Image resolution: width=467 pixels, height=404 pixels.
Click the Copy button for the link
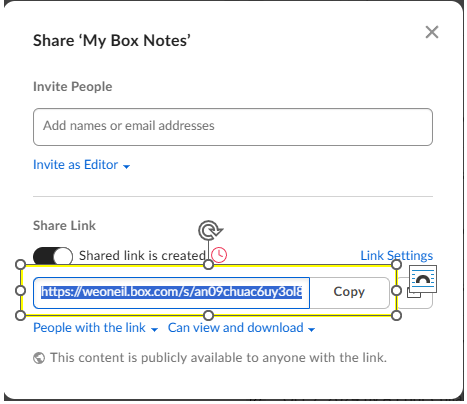[349, 292]
